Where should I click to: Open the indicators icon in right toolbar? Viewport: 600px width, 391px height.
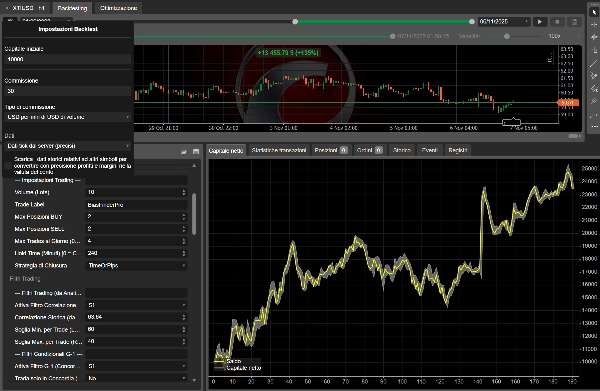pyautogui.click(x=594, y=37)
